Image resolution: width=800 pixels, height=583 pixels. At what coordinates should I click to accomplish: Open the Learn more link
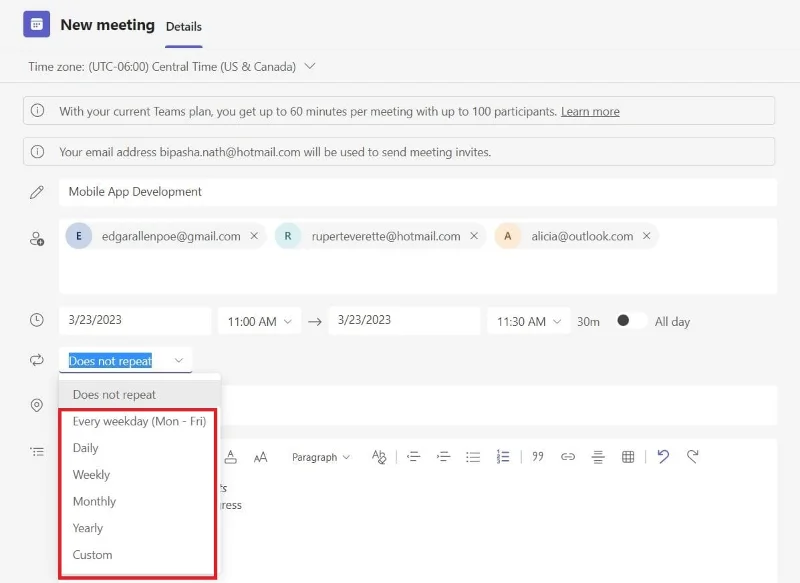[x=590, y=111]
